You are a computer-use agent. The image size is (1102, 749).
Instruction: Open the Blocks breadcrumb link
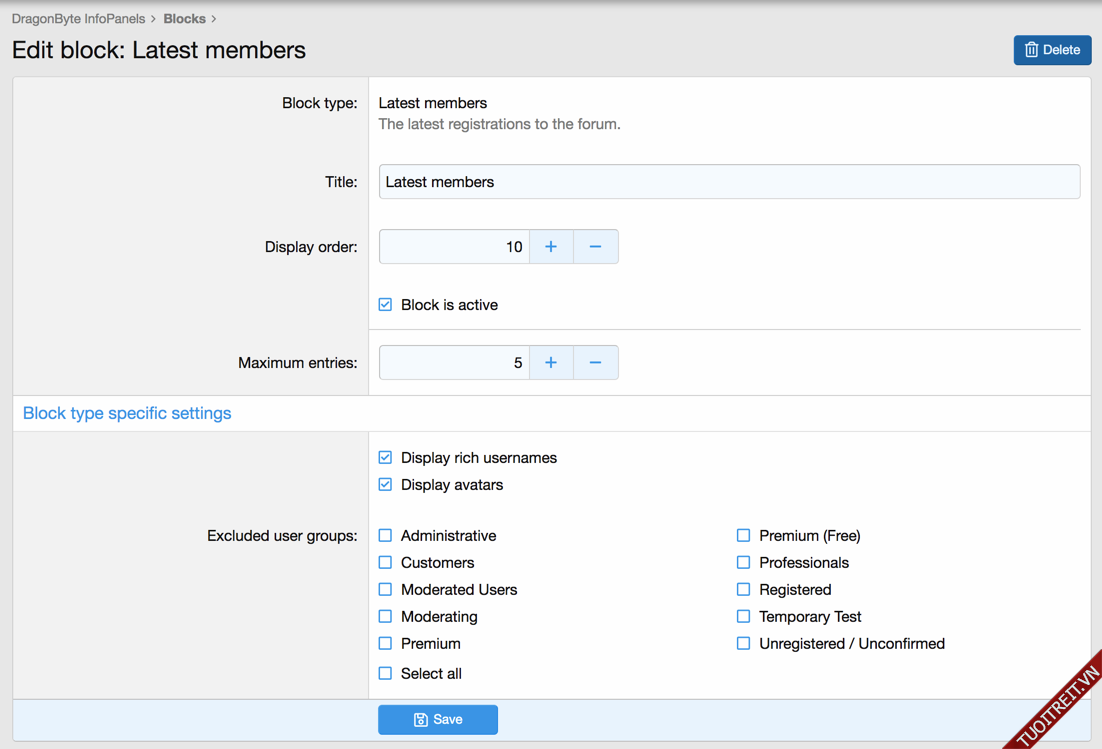184,19
